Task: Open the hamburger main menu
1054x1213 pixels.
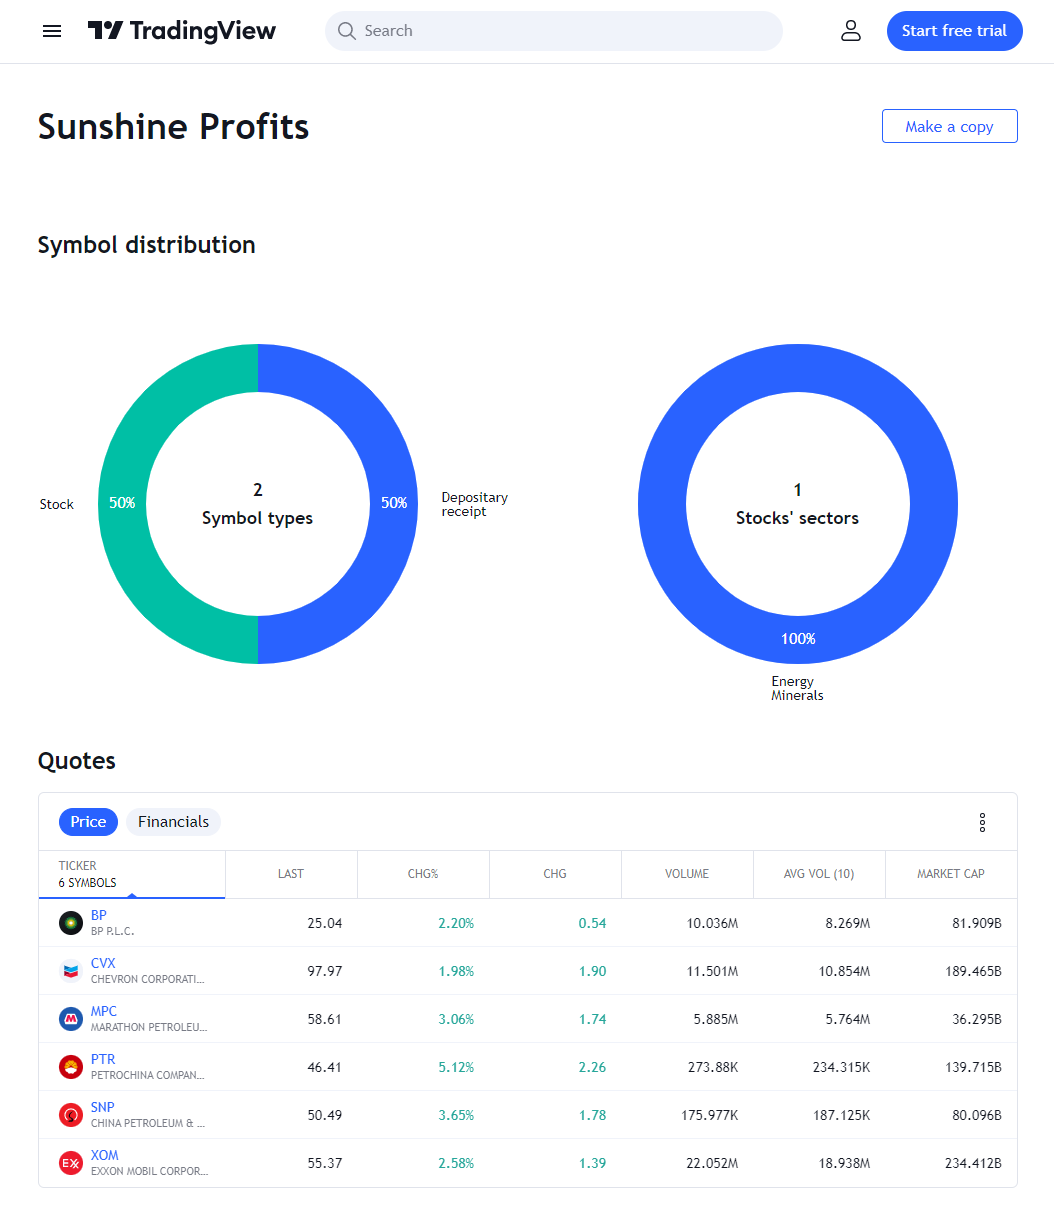Action: 52,31
